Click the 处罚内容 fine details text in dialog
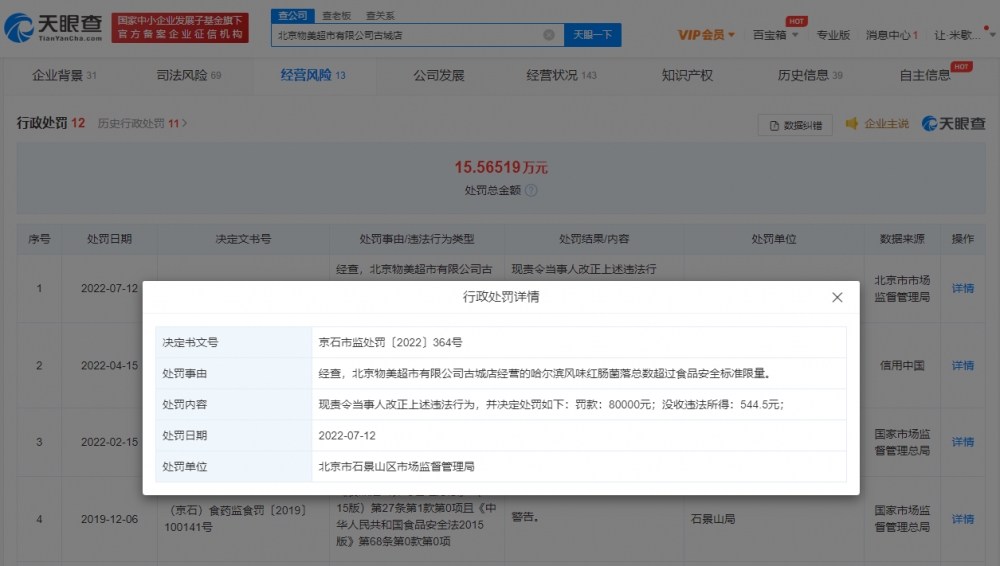The height and width of the screenshot is (566, 1000). [551, 405]
